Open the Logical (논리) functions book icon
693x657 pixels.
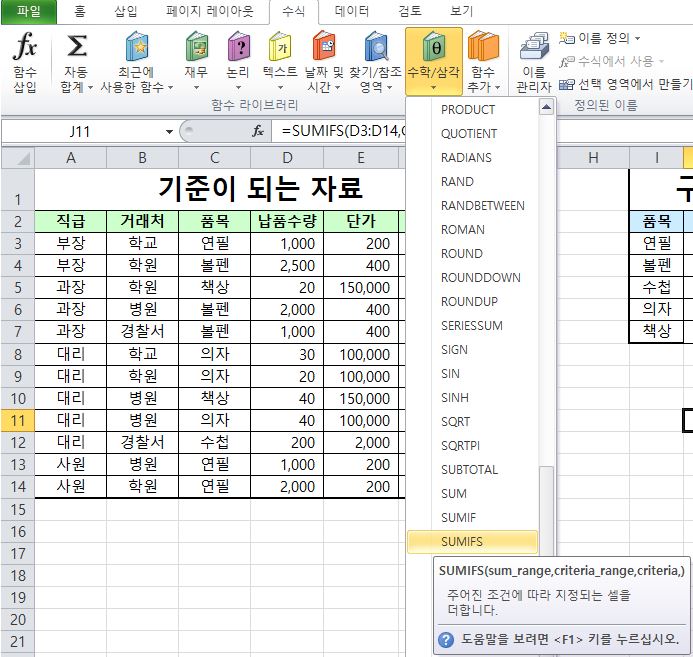pos(239,46)
